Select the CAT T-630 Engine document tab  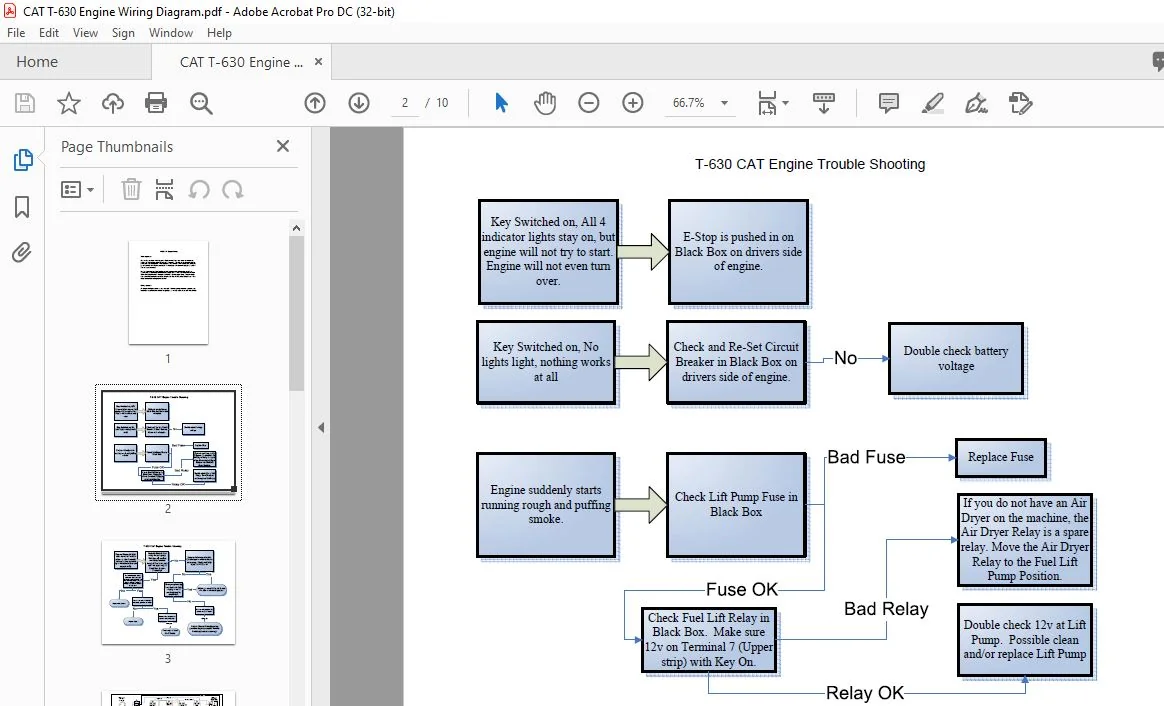pyautogui.click(x=241, y=62)
